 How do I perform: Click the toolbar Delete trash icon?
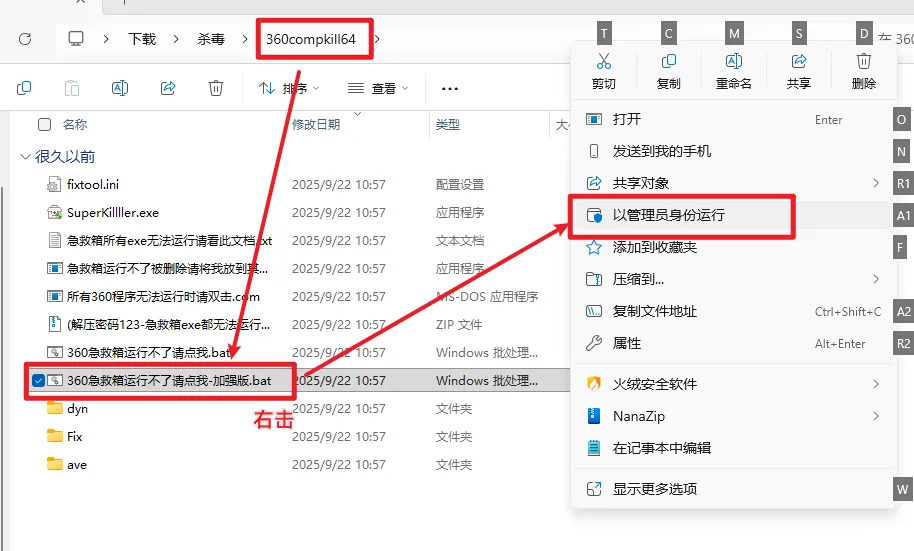pyautogui.click(x=216, y=88)
